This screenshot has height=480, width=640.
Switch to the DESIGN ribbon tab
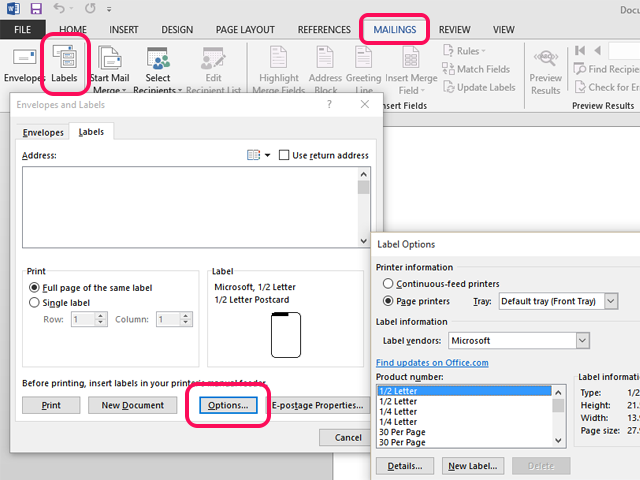tap(177, 30)
